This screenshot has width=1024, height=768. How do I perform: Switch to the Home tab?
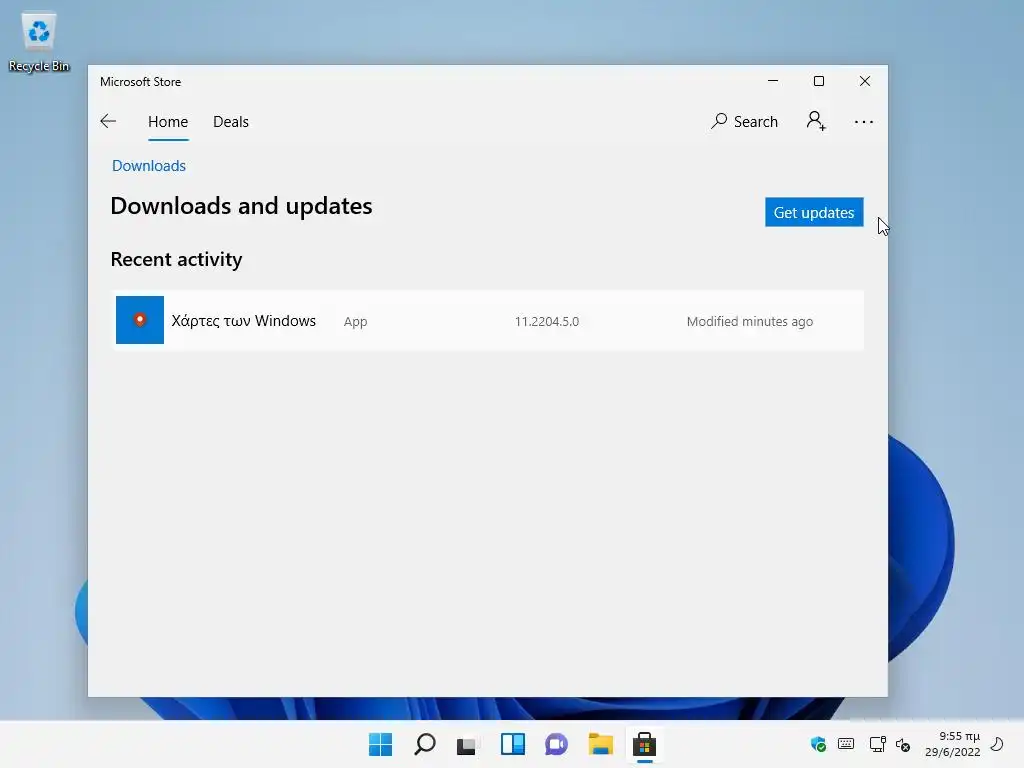(168, 121)
